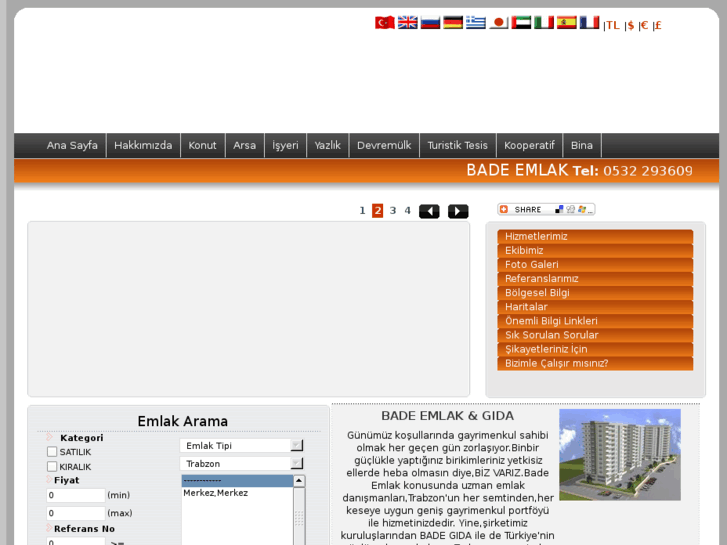Screen dimensions: 727x545
Task: Open Bölgesel Bilgi in the sidebar
Action: tap(595, 293)
